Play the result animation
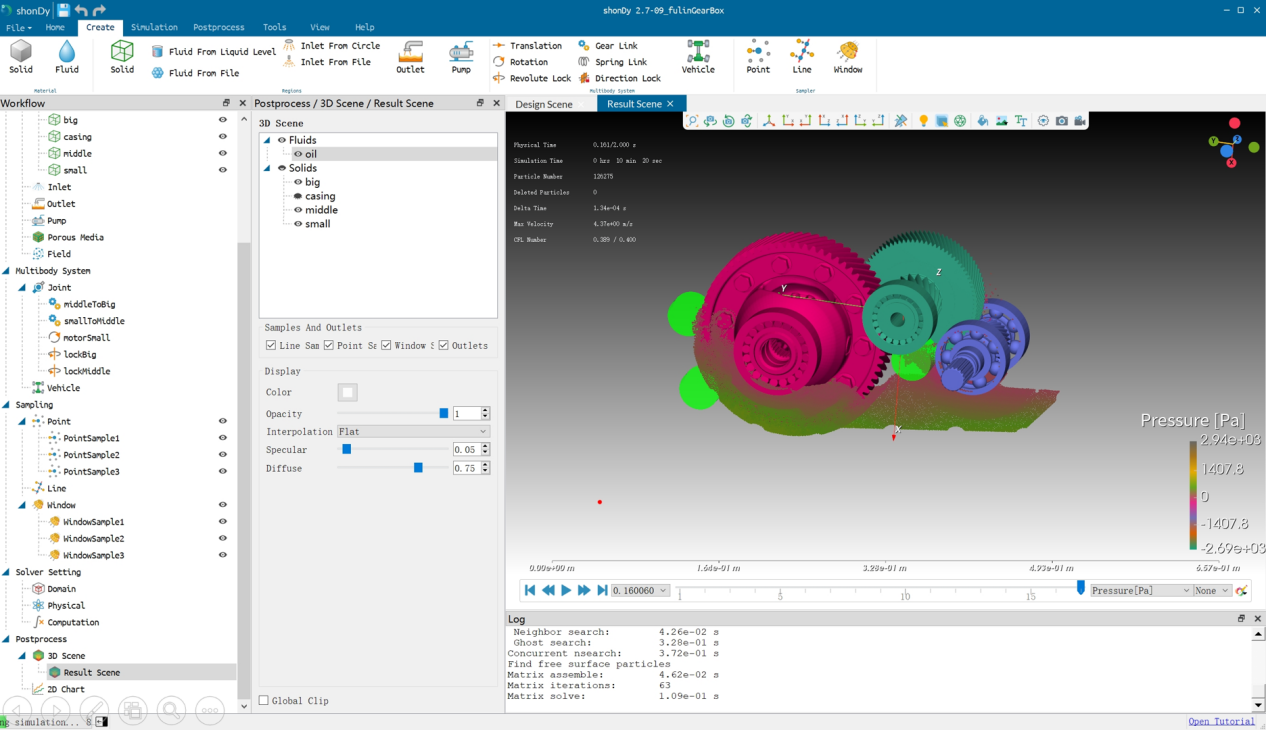Screen dimensions: 1266x730 (x=566, y=591)
